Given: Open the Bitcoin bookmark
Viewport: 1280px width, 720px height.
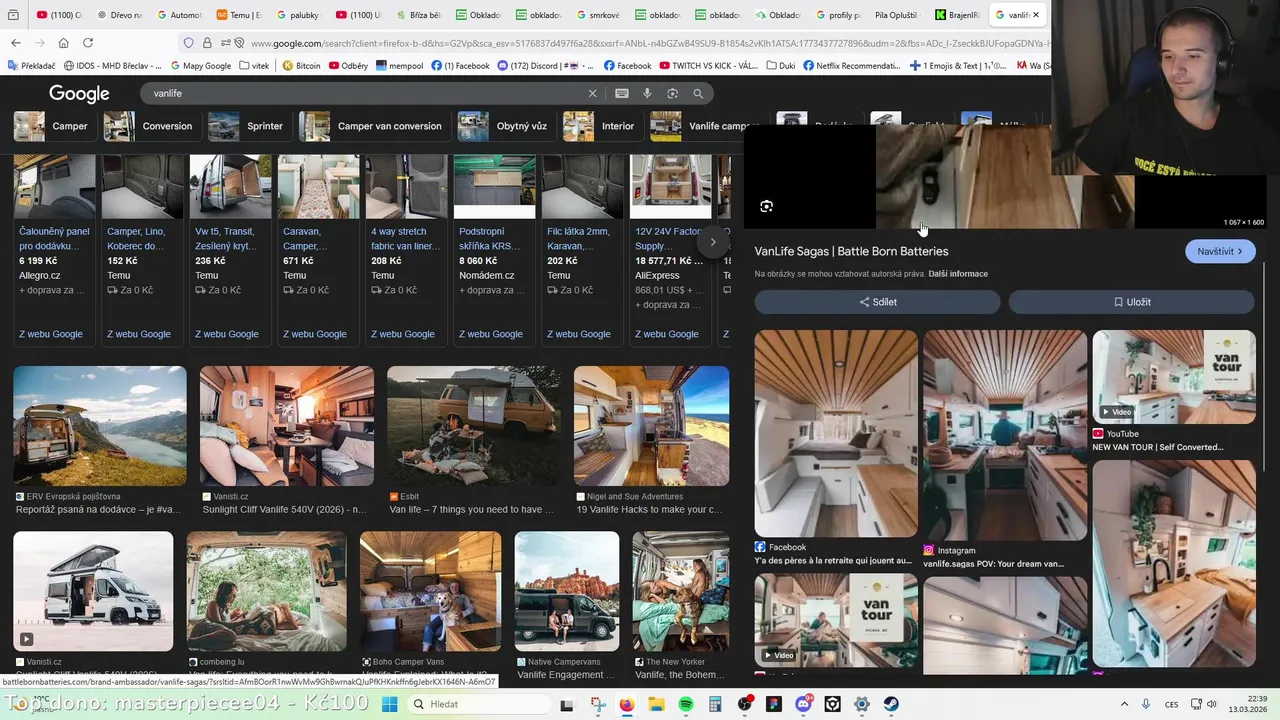Looking at the screenshot, I should tap(301, 66).
